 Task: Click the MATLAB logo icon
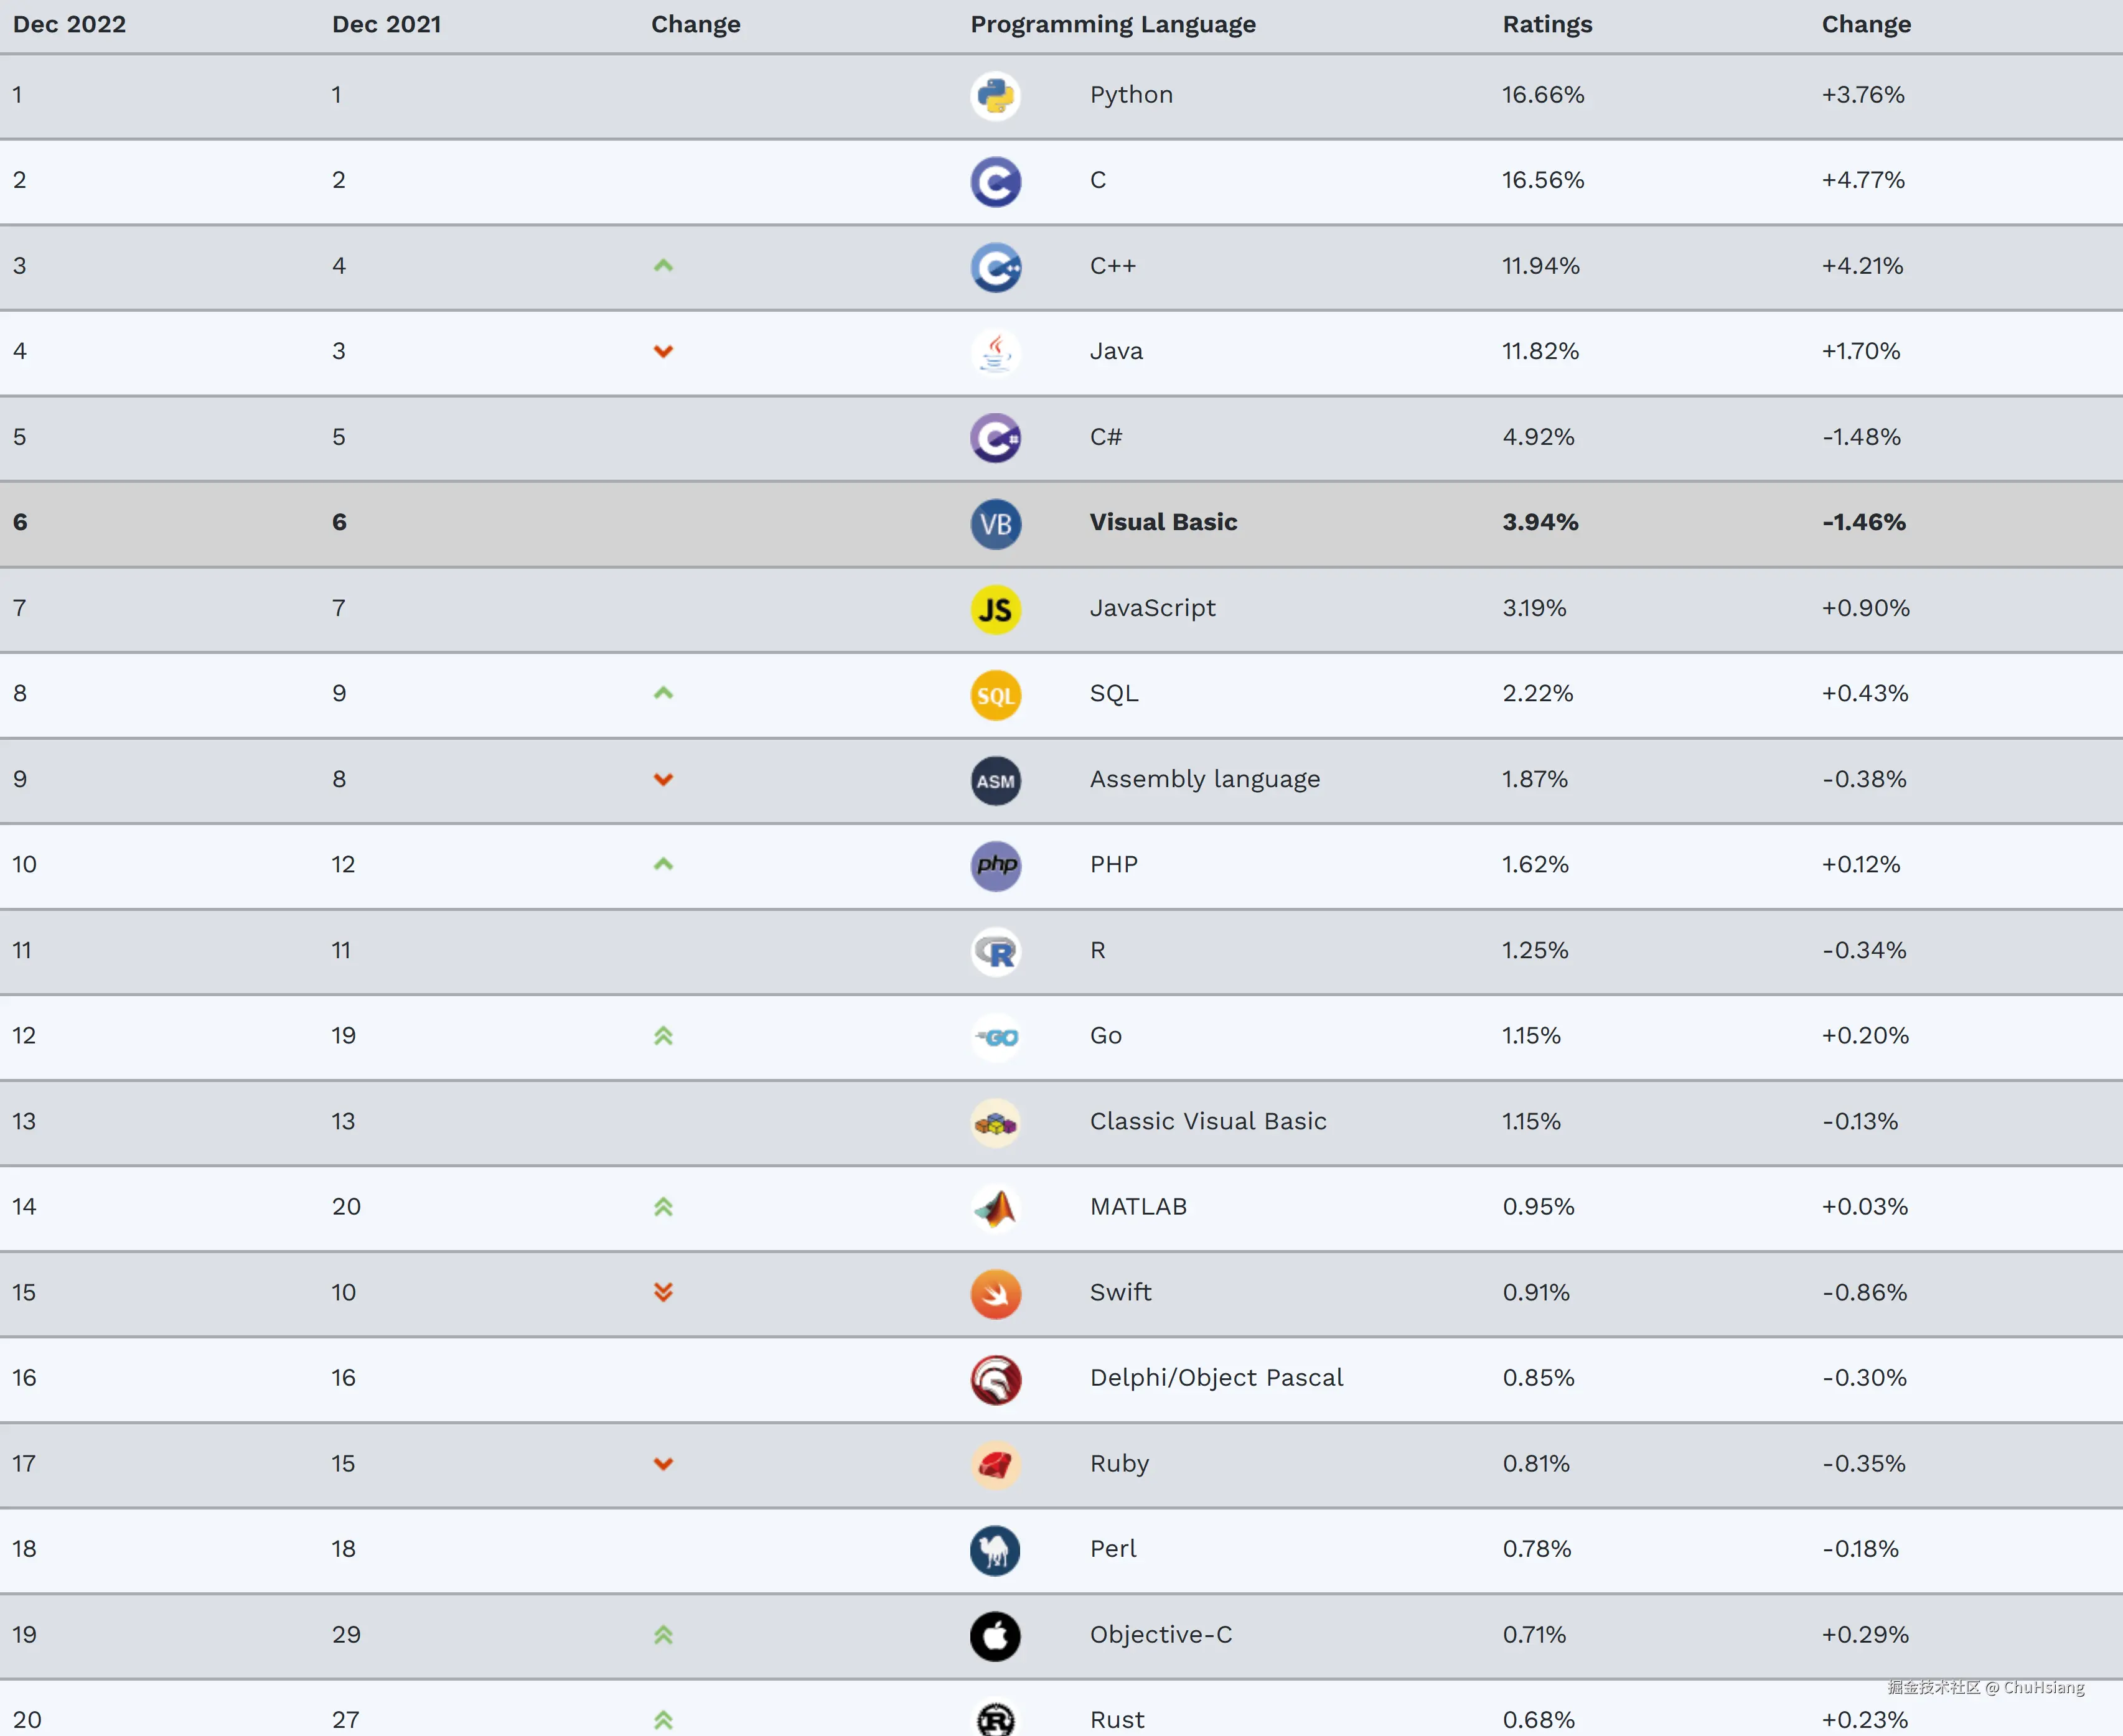995,1208
